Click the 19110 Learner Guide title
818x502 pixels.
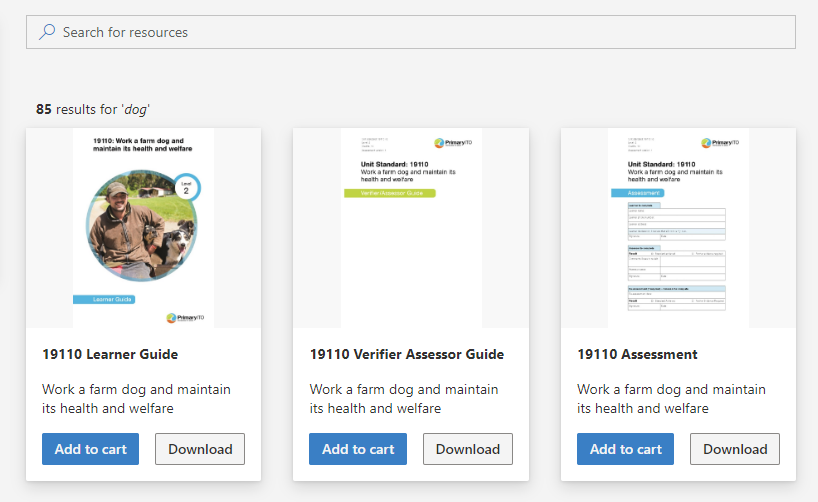coord(110,354)
